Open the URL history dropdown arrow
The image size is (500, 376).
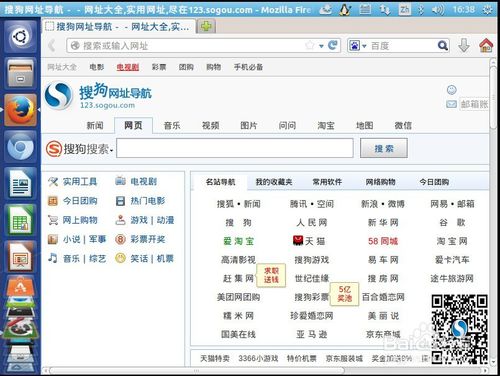pos(321,46)
